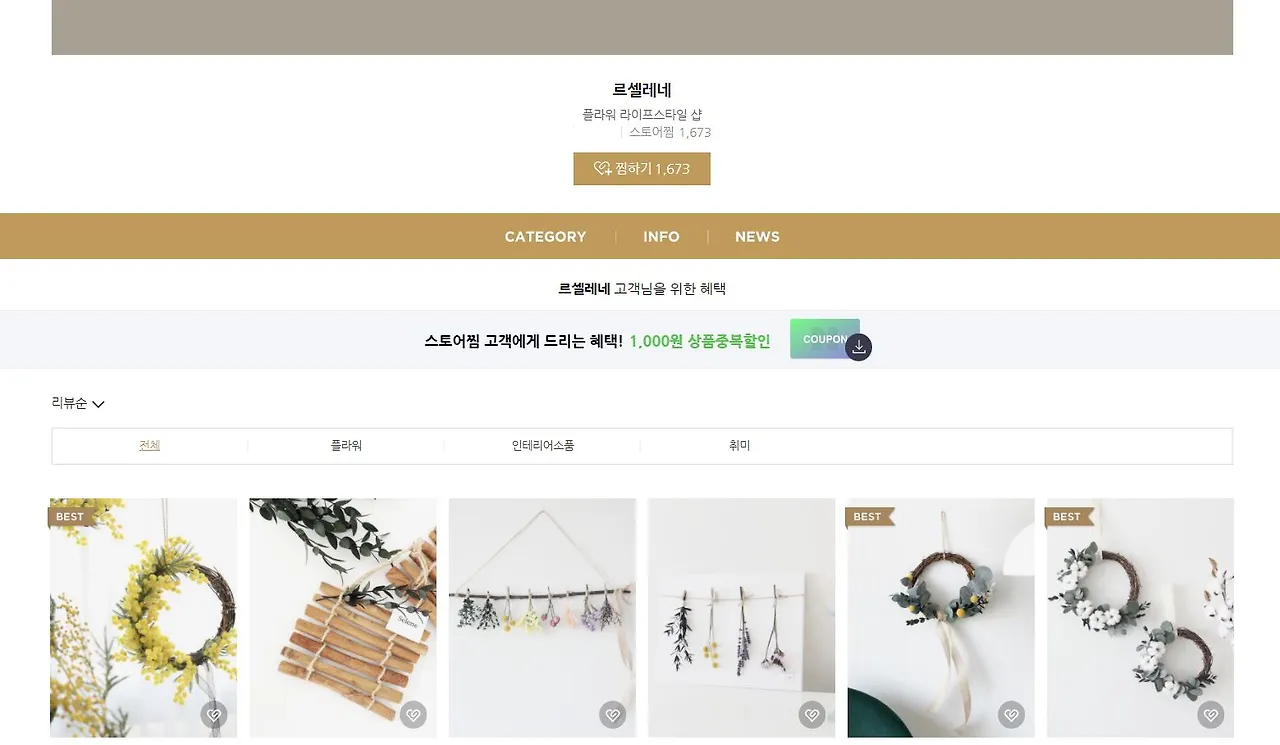Select the 인테리어소품 category tab
The image size is (1280, 745).
click(542, 446)
